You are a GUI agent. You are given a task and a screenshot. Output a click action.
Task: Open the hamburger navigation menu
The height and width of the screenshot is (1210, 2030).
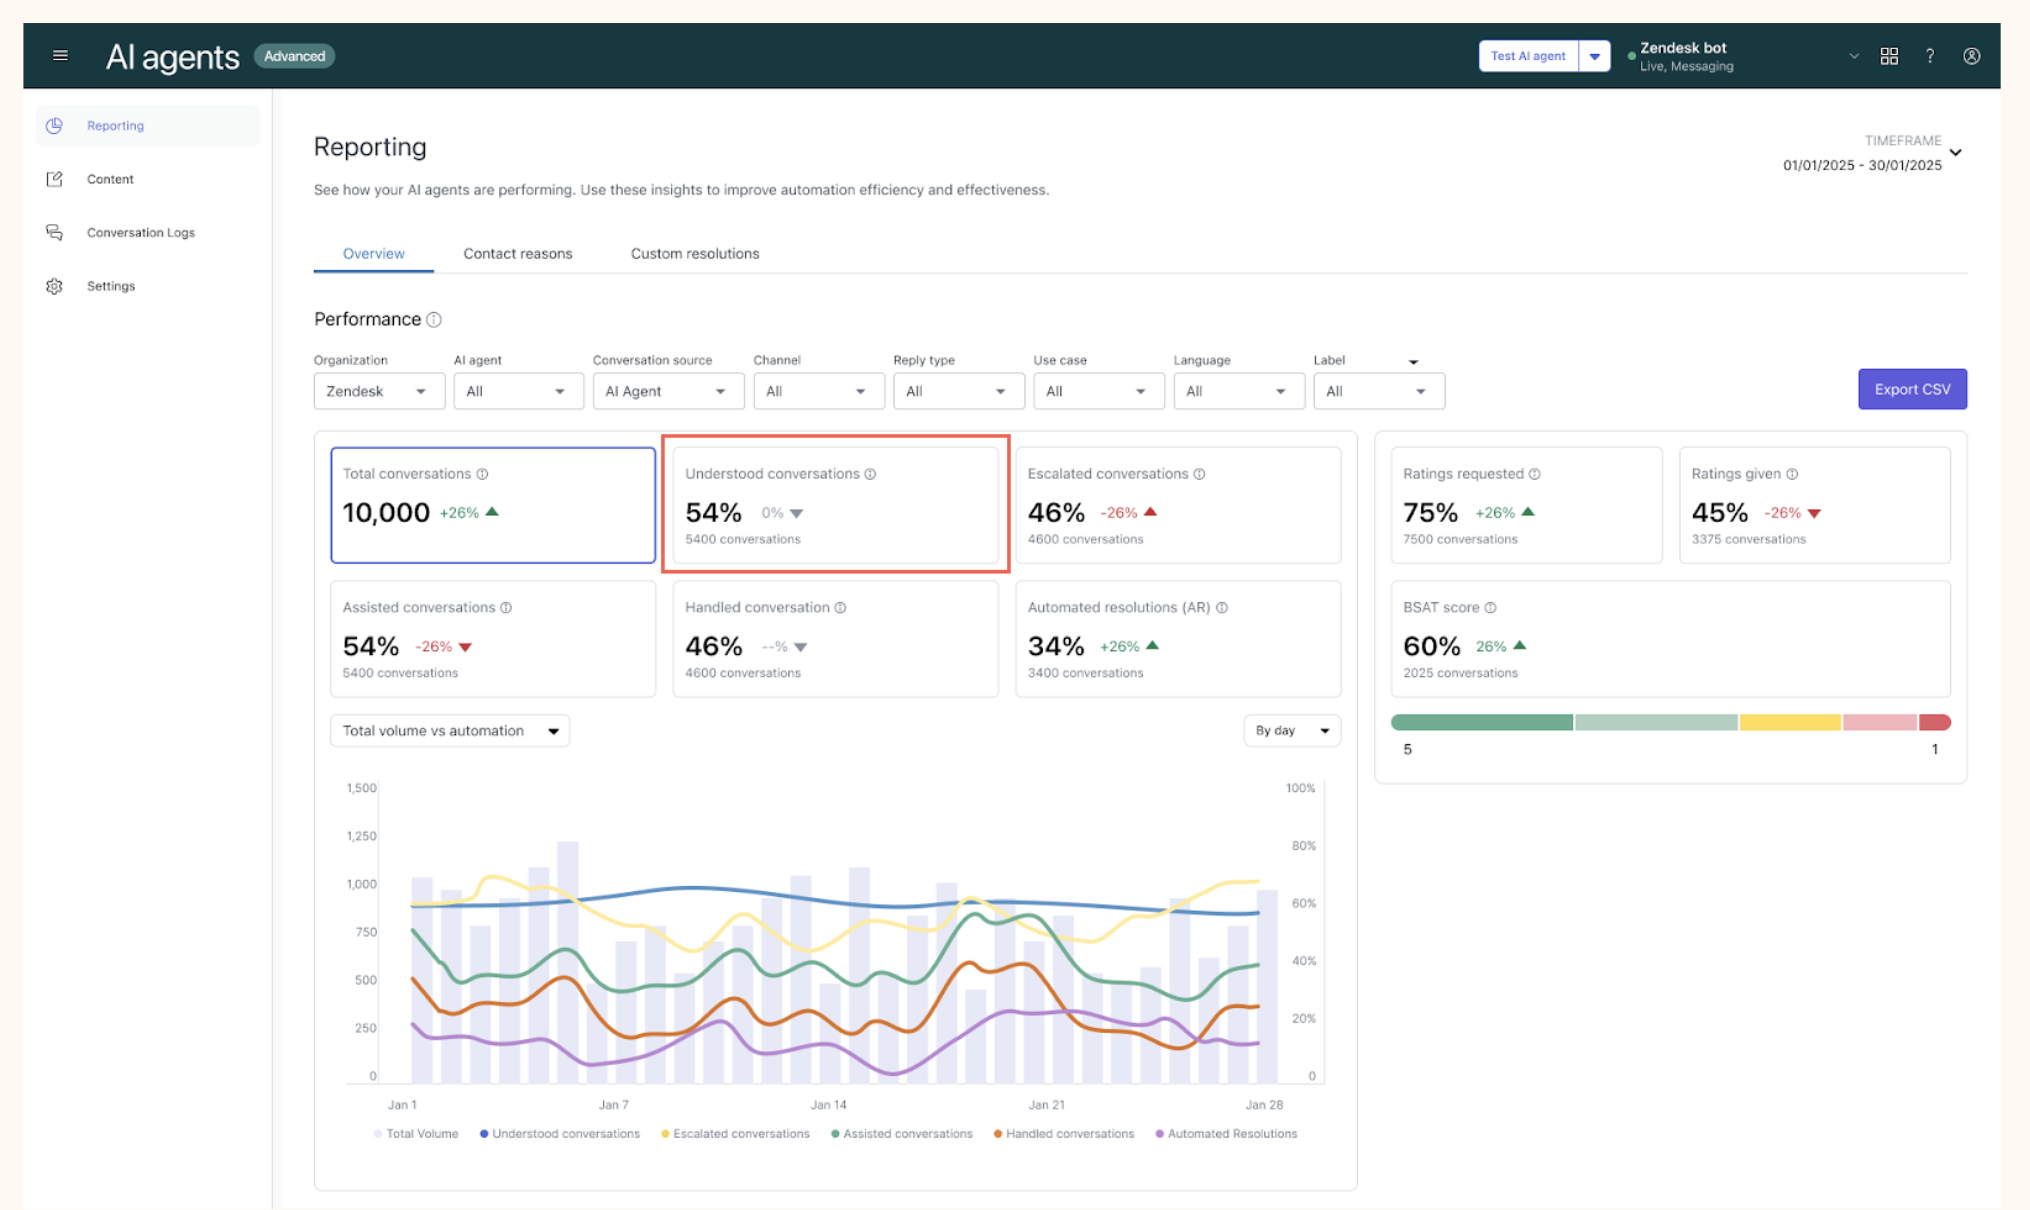pyautogui.click(x=60, y=56)
